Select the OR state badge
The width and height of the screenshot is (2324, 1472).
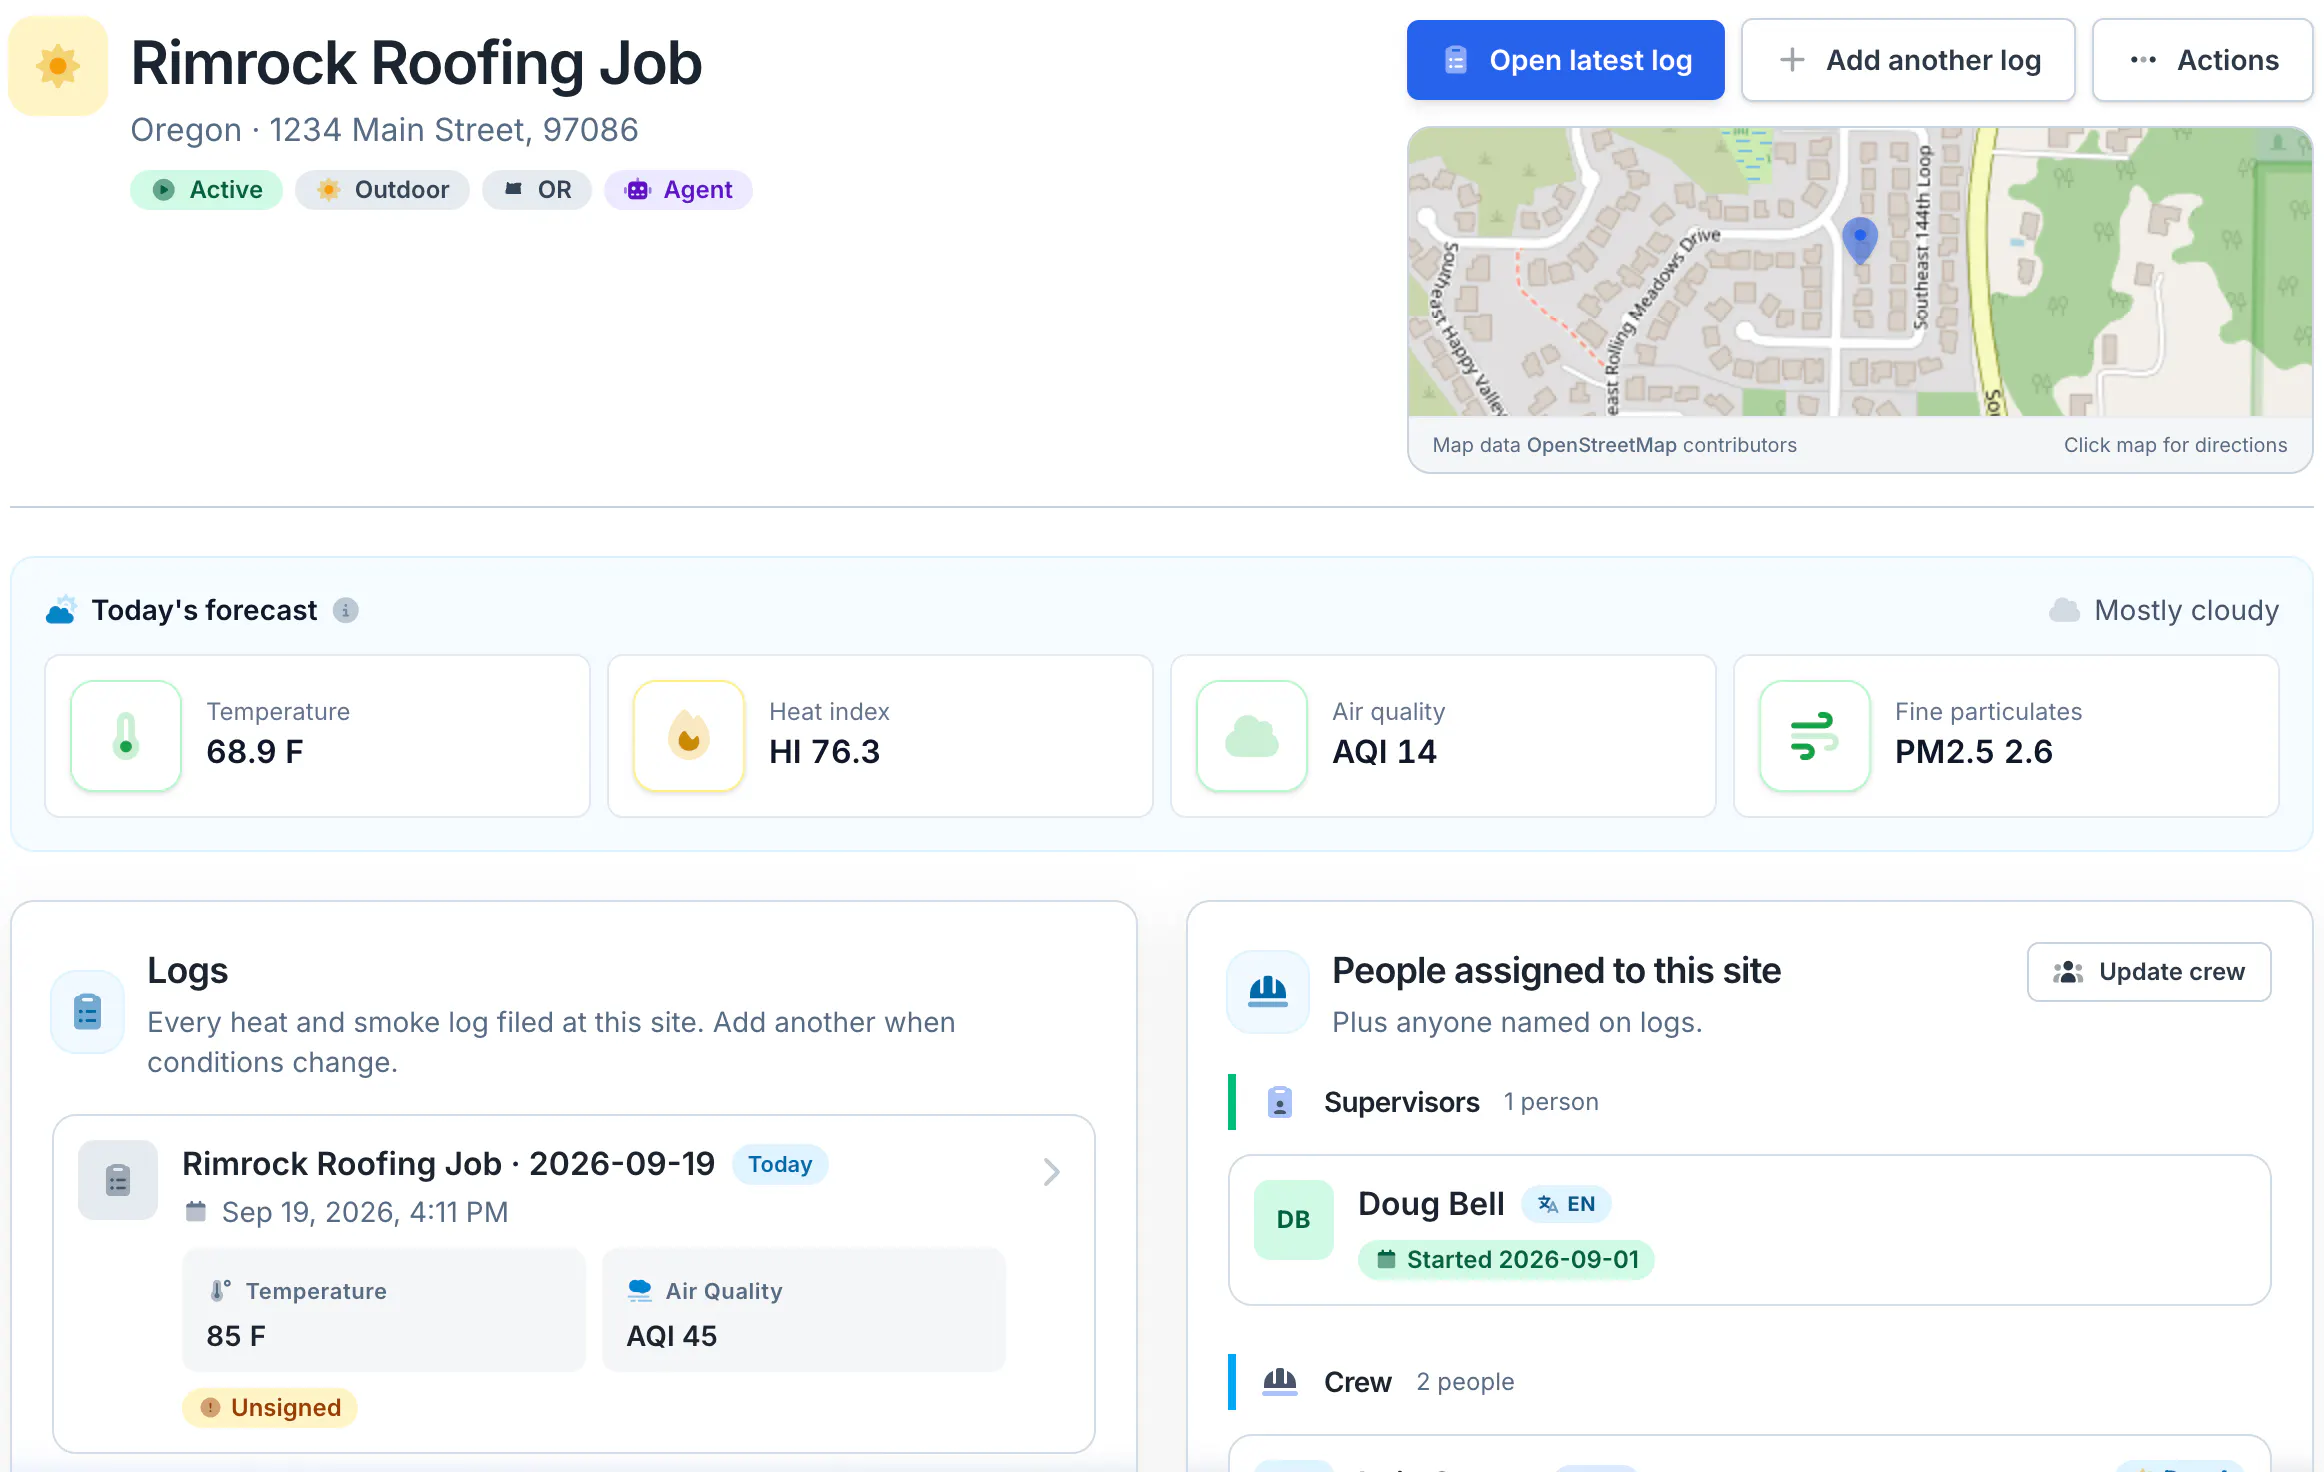[537, 190]
